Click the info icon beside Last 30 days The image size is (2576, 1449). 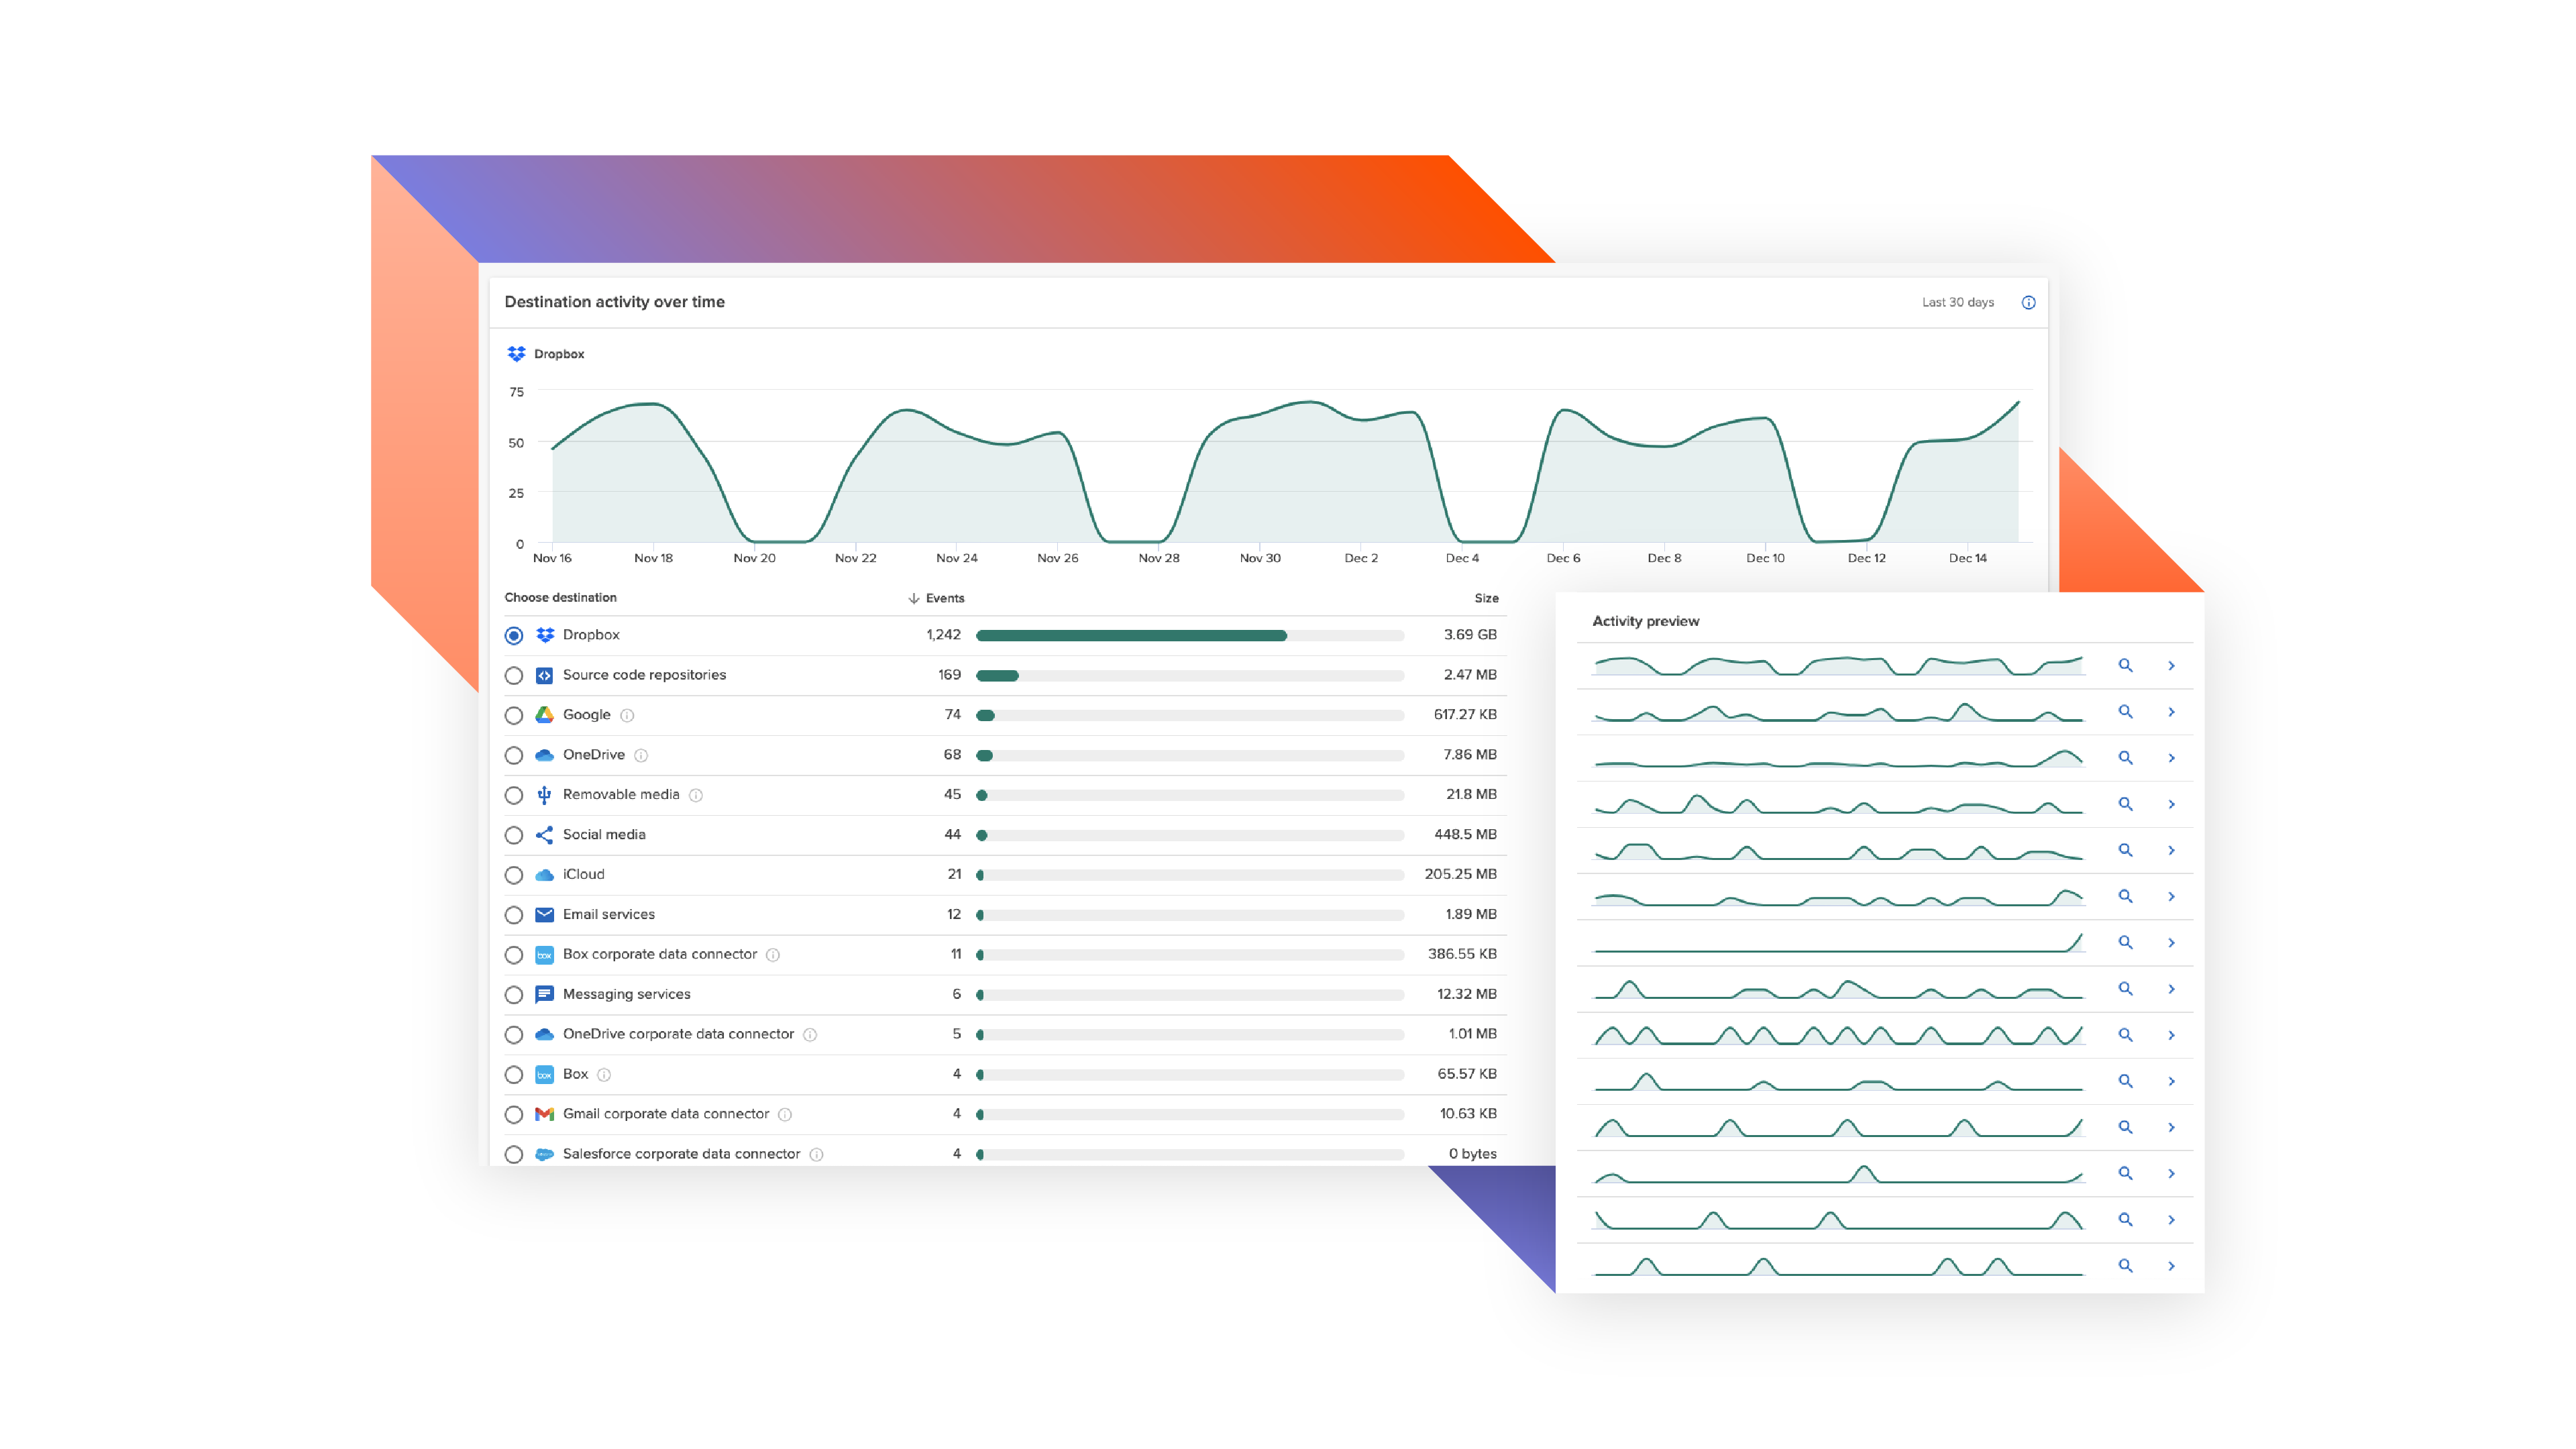(2028, 302)
